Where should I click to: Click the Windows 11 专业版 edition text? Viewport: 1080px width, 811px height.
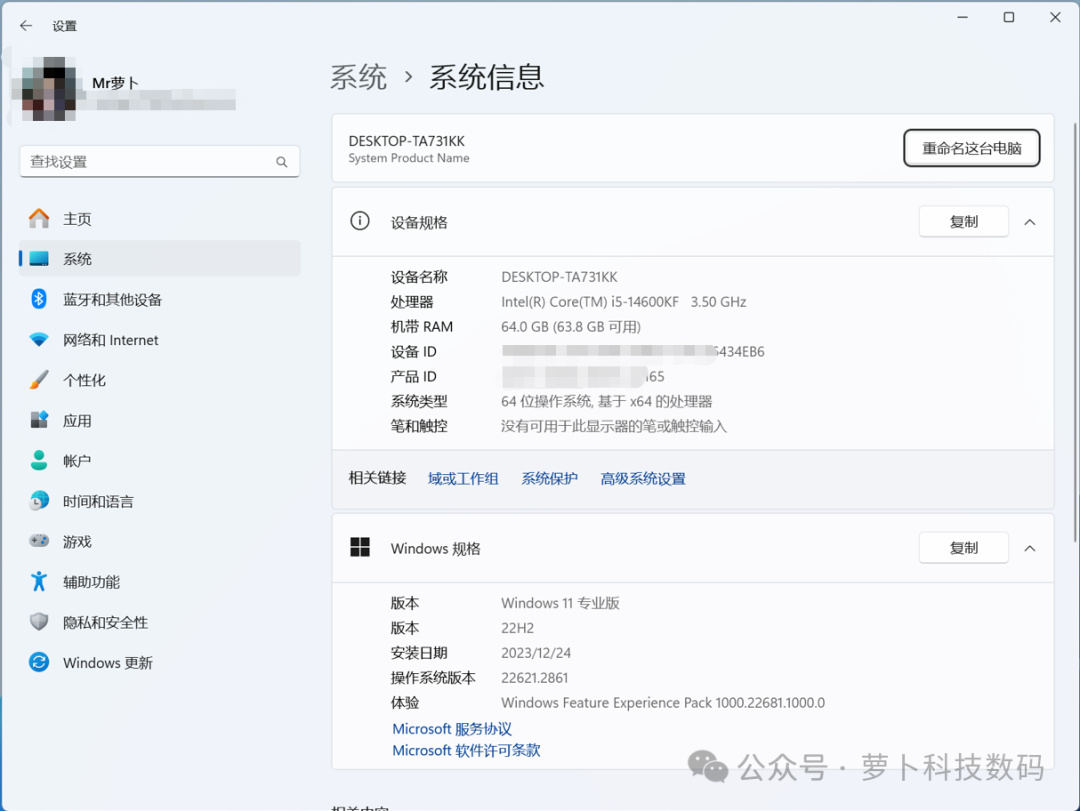[x=561, y=603]
